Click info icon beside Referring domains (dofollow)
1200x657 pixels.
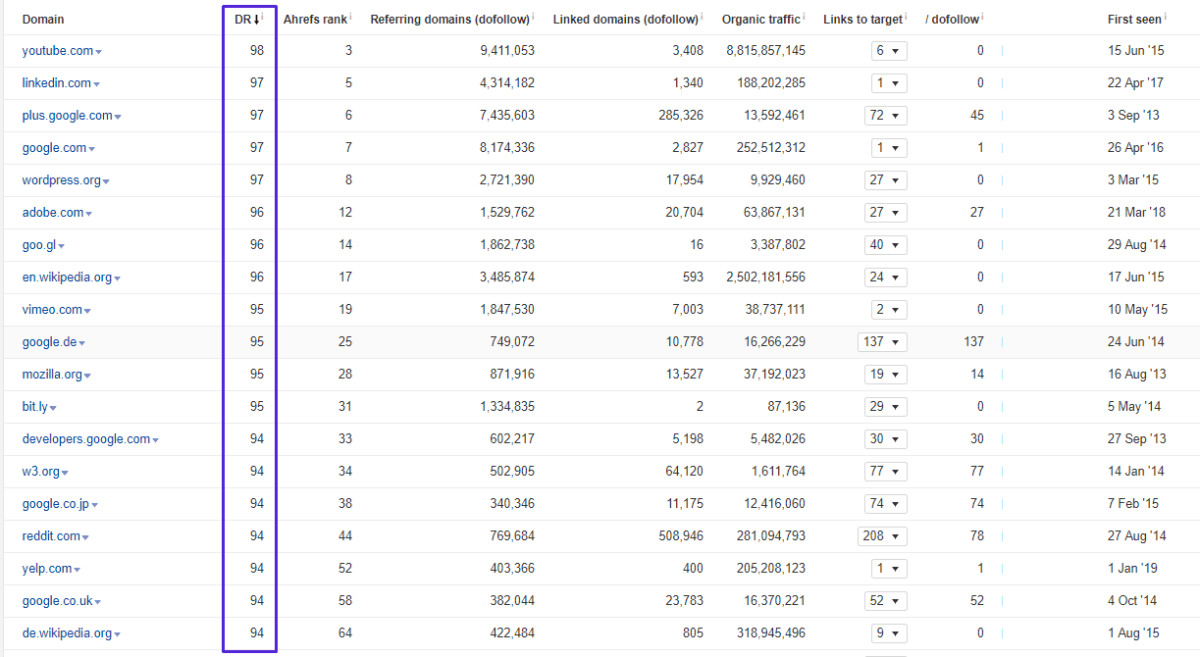click(x=533, y=17)
